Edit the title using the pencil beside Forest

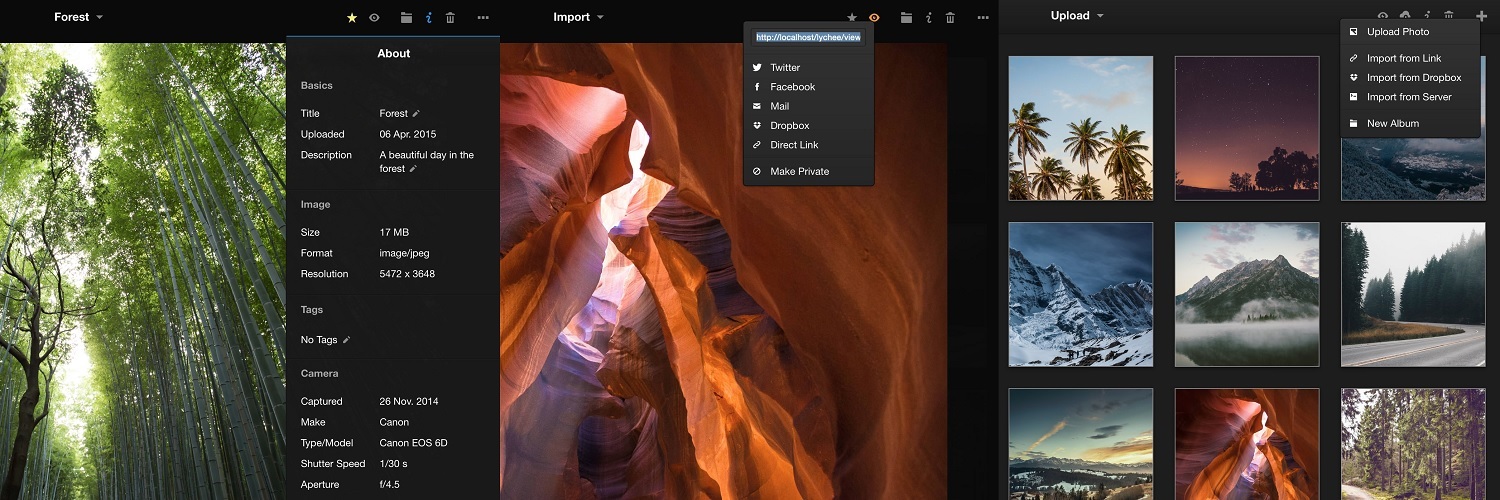point(416,114)
